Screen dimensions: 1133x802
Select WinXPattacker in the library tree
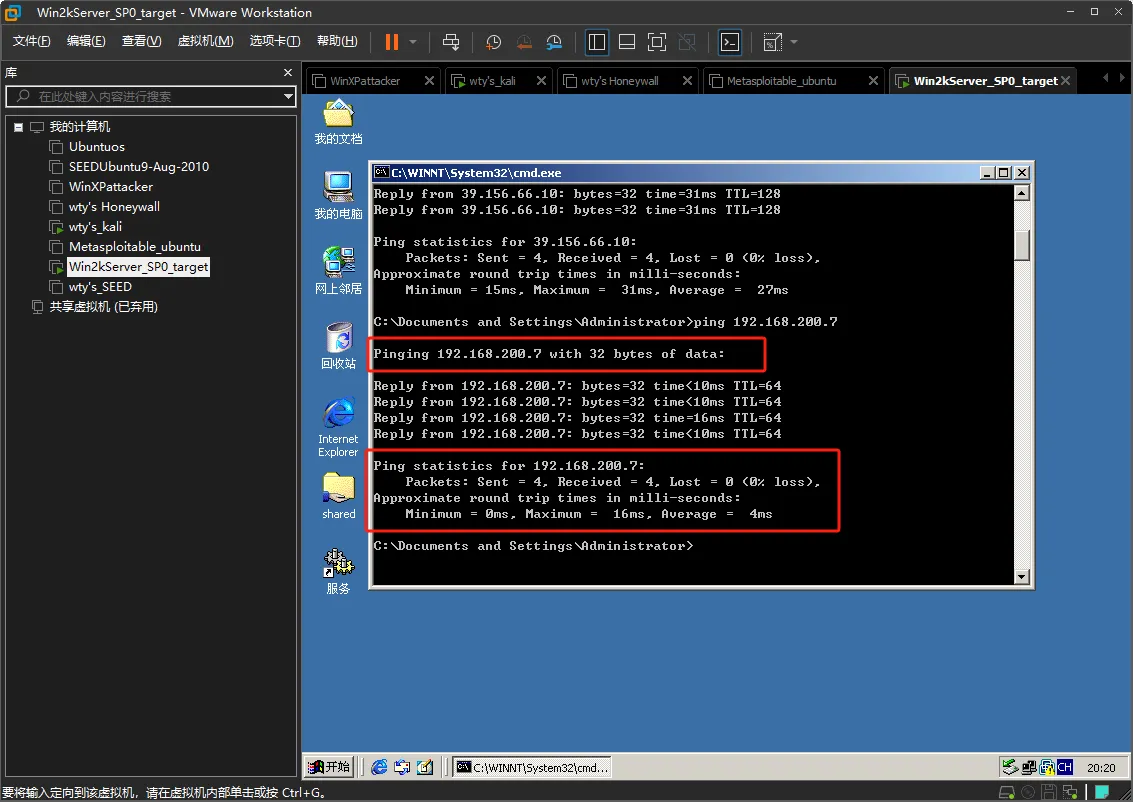coord(111,186)
